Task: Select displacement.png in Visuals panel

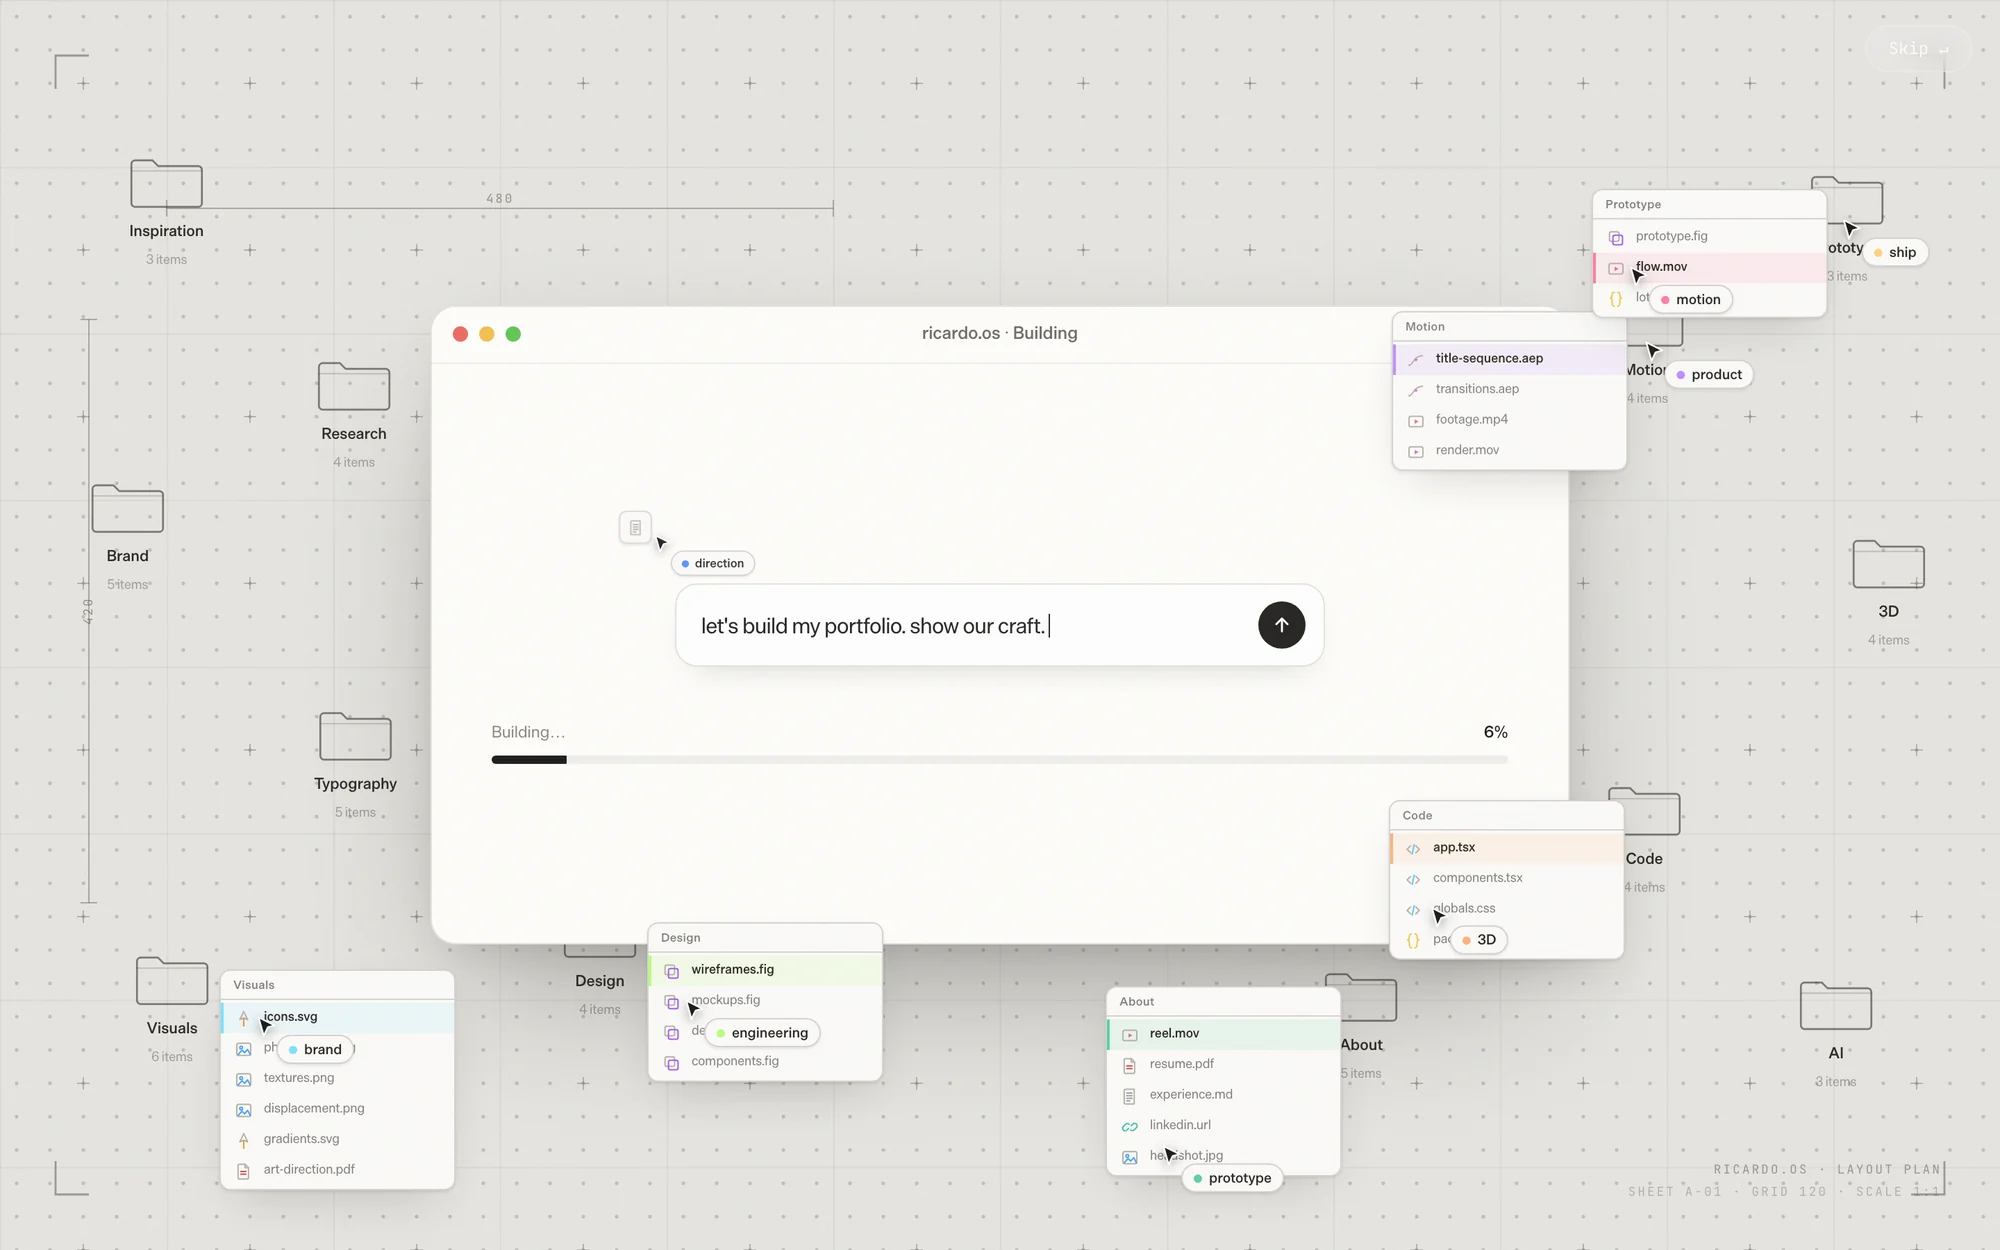Action: [337, 1108]
